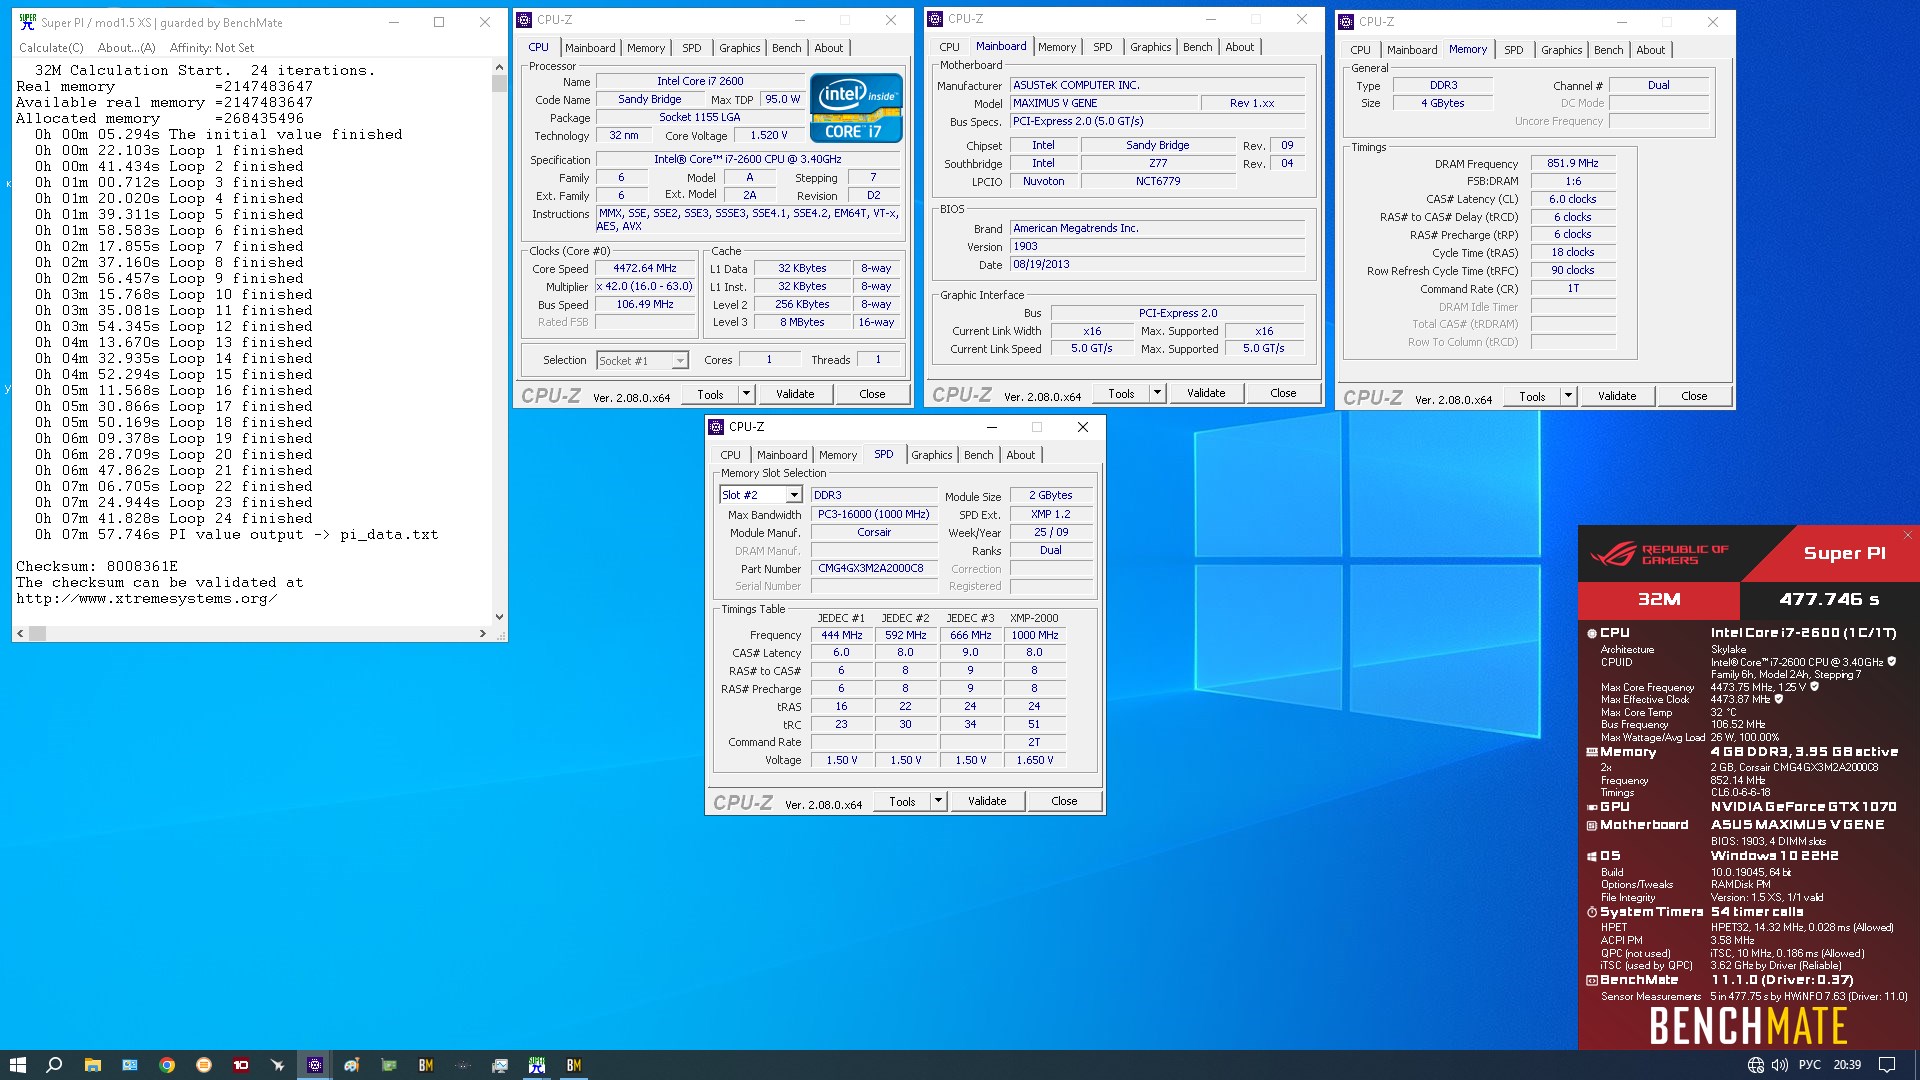The height and width of the screenshot is (1080, 1920).
Task: Click the CAS# Latency value 6.0 clocks
Action: 1573,199
